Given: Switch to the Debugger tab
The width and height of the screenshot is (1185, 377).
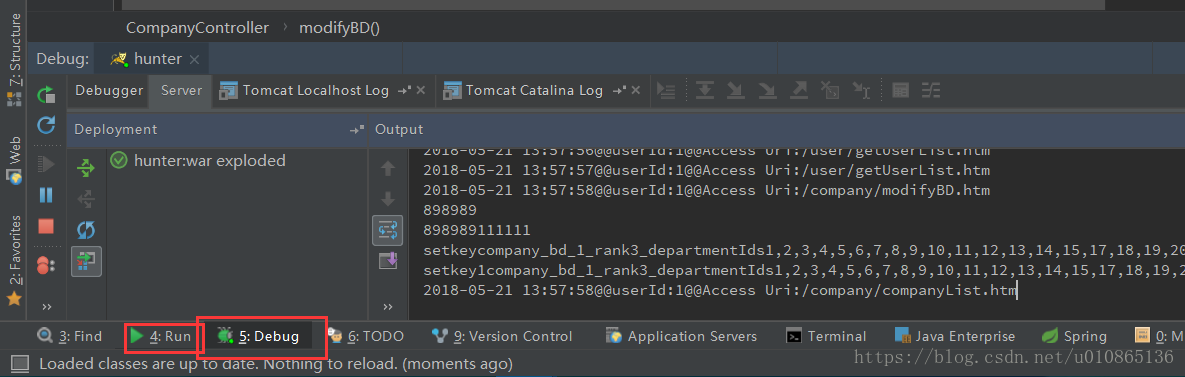Looking at the screenshot, I should 109,91.
